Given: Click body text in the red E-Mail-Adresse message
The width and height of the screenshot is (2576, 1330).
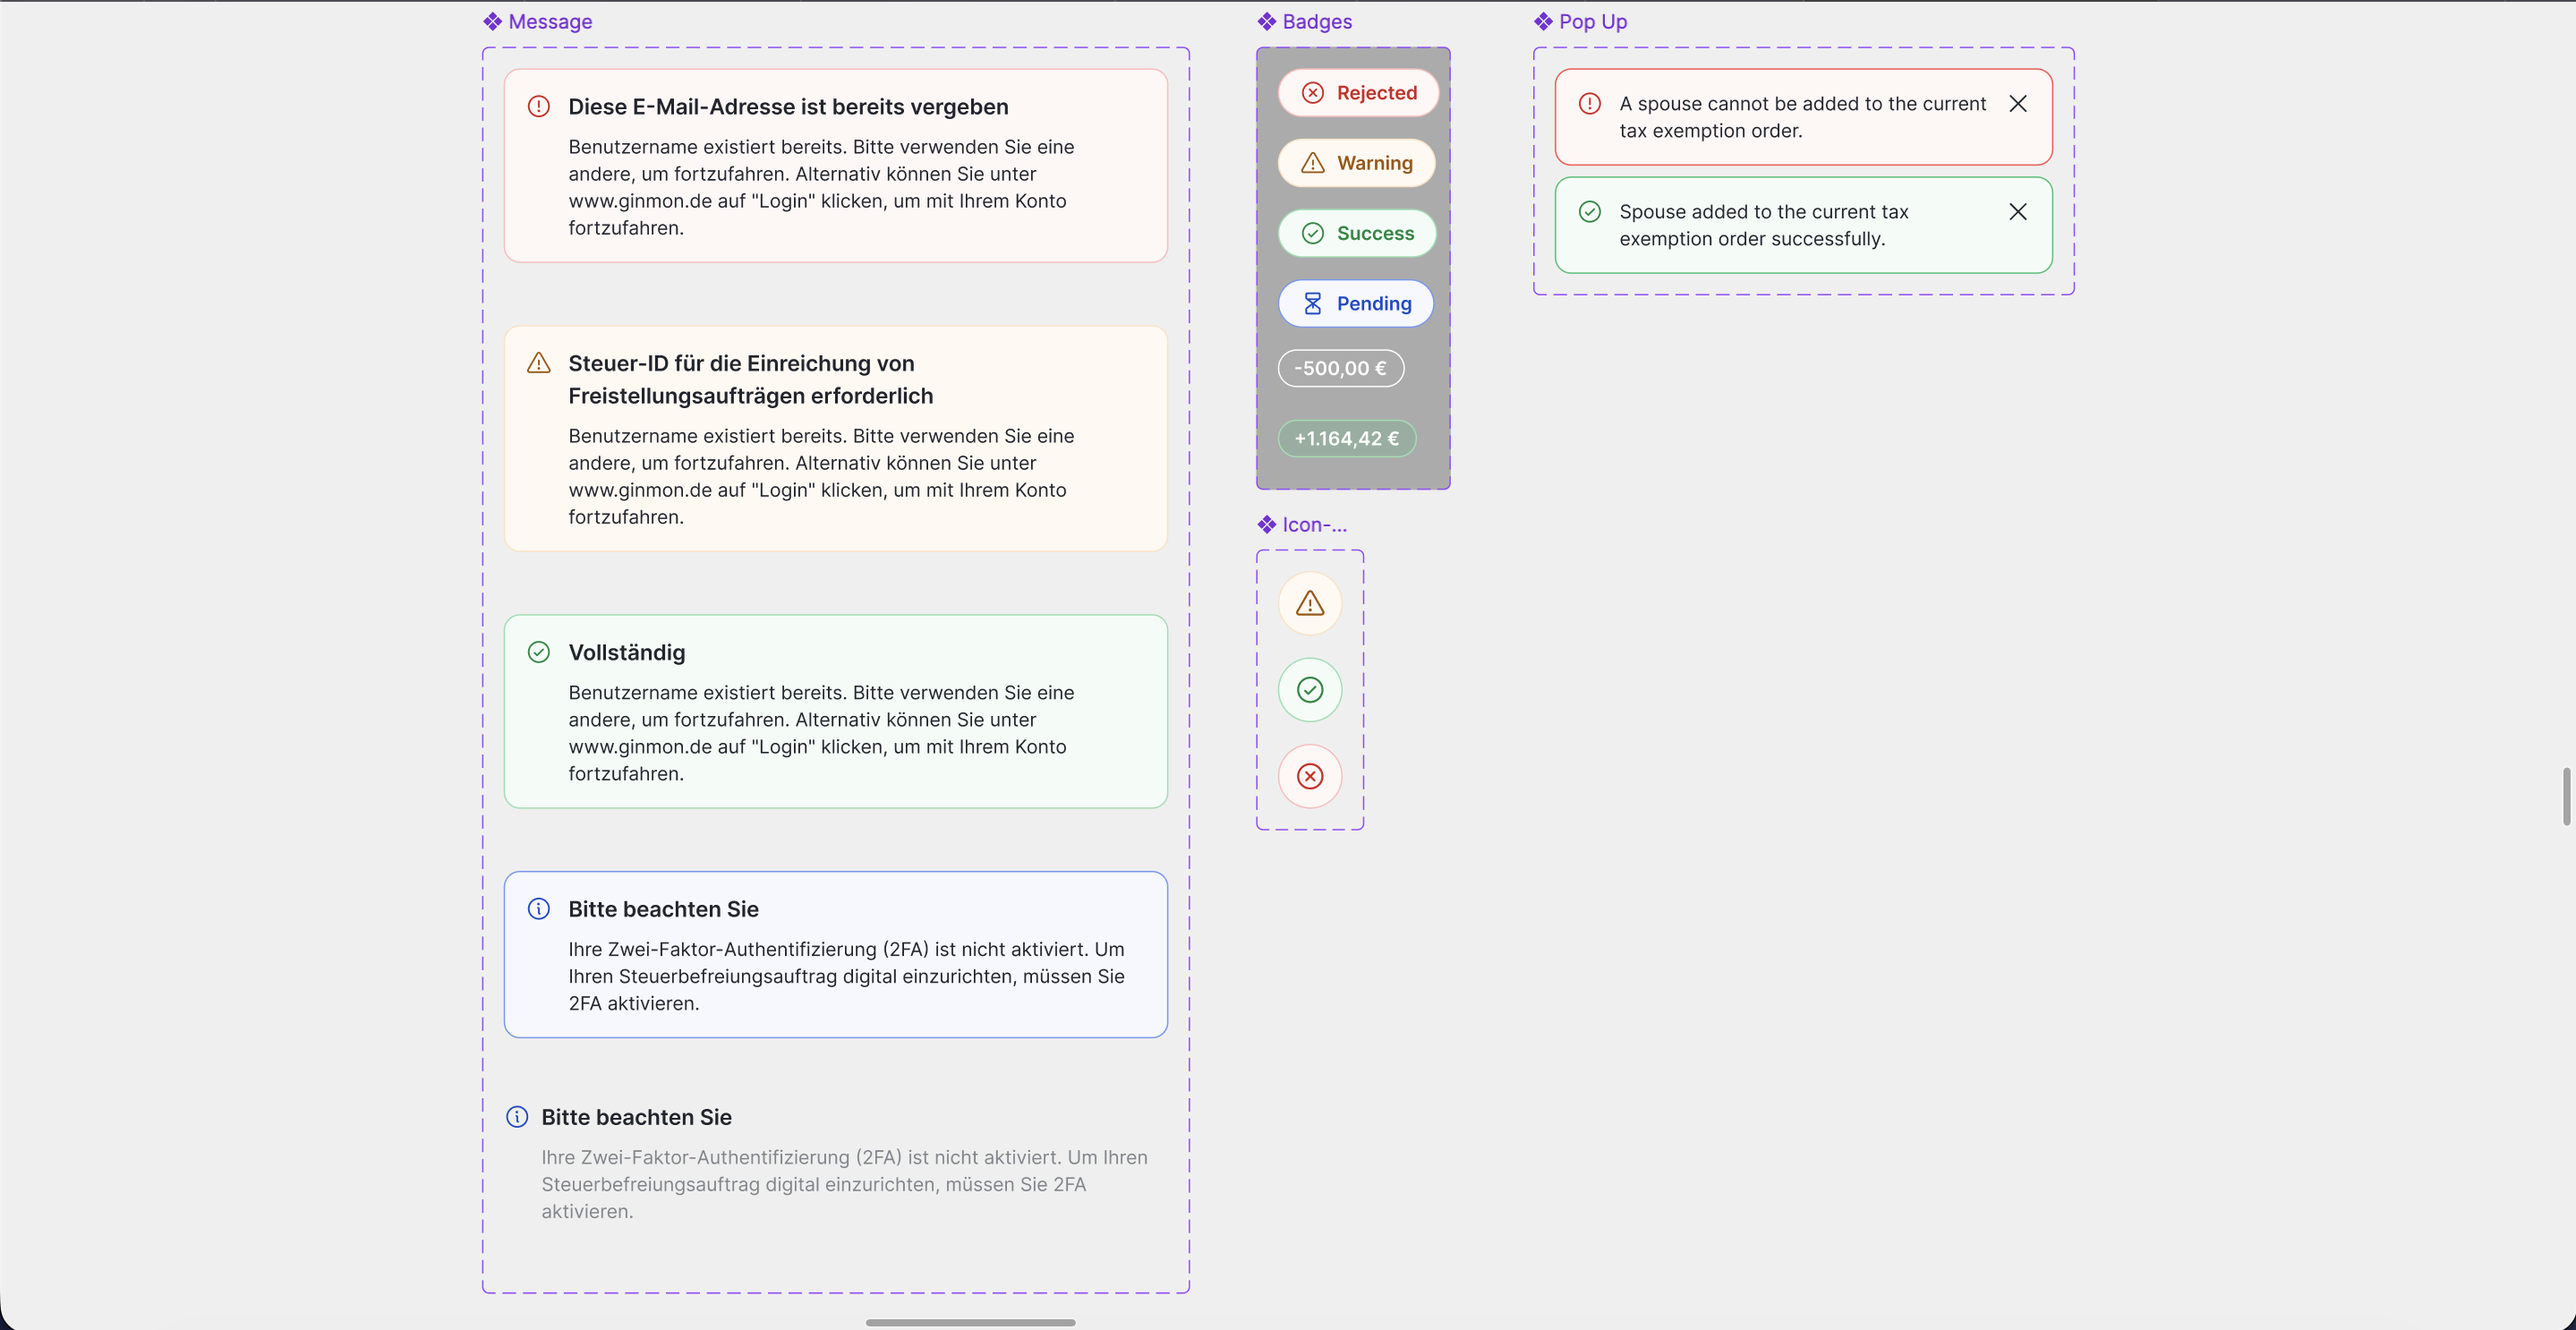Looking at the screenshot, I should [821, 187].
